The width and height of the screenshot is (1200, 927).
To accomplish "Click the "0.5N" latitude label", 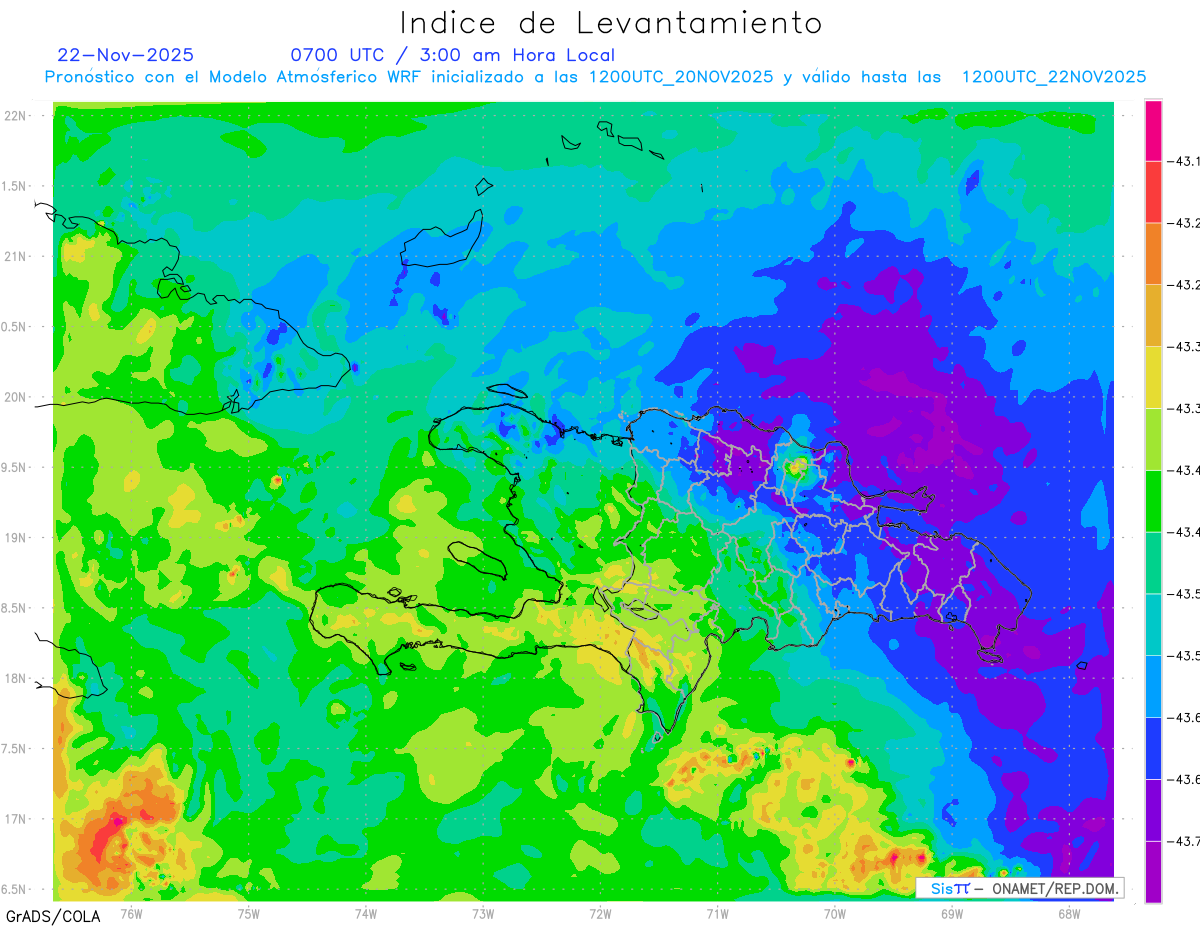I will [14, 327].
